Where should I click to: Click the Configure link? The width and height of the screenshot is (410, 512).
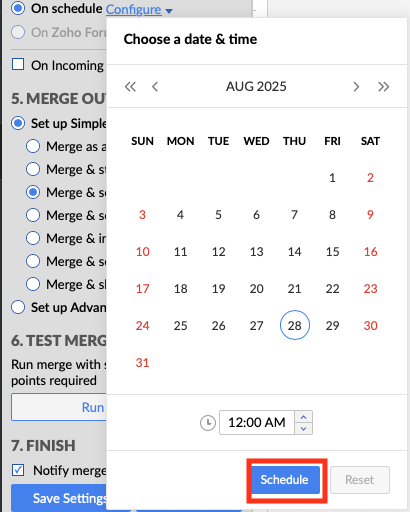pyautogui.click(x=134, y=9)
